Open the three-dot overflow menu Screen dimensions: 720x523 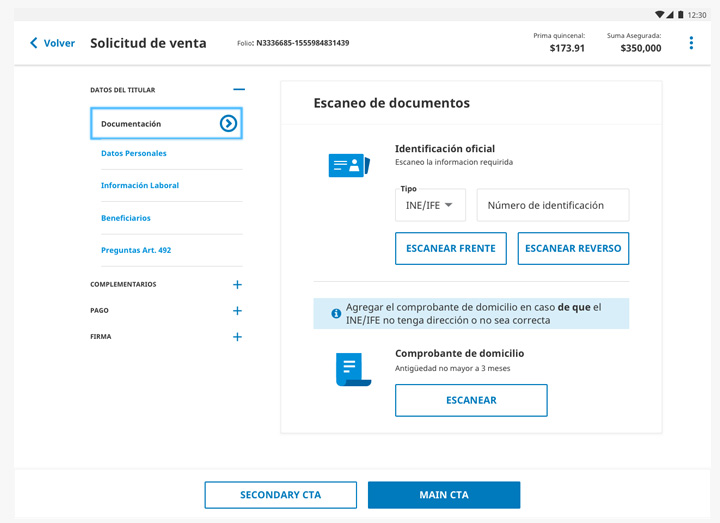pos(691,43)
